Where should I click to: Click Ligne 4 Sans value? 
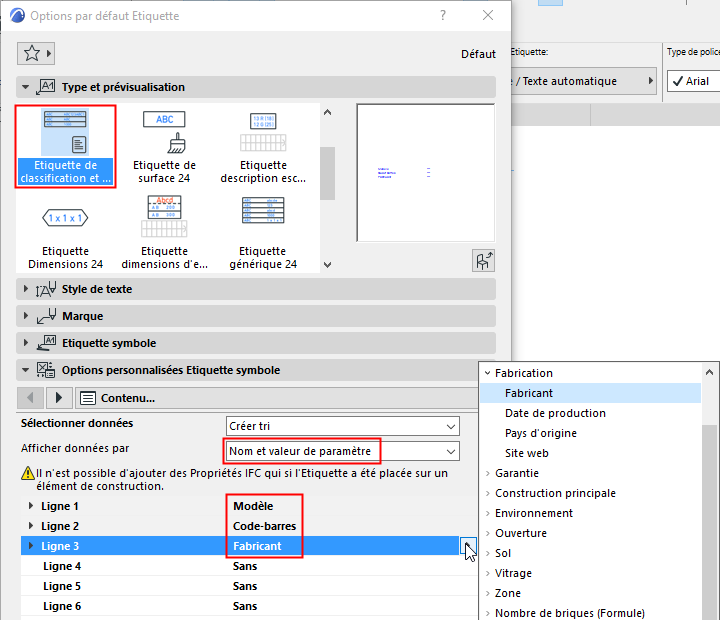pos(245,566)
